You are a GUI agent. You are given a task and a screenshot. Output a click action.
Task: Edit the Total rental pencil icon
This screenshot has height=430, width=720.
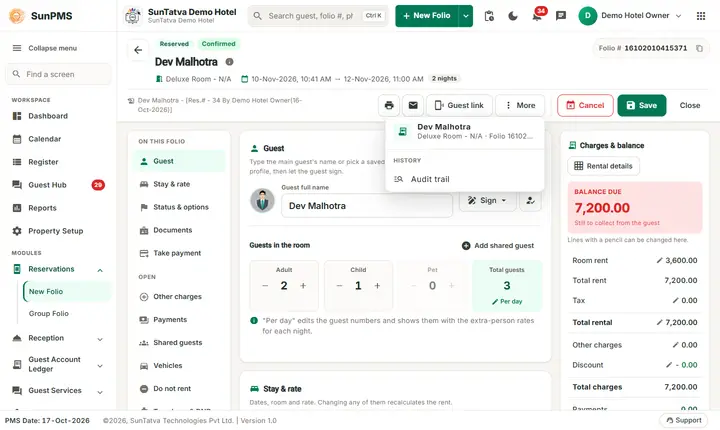[659, 322]
